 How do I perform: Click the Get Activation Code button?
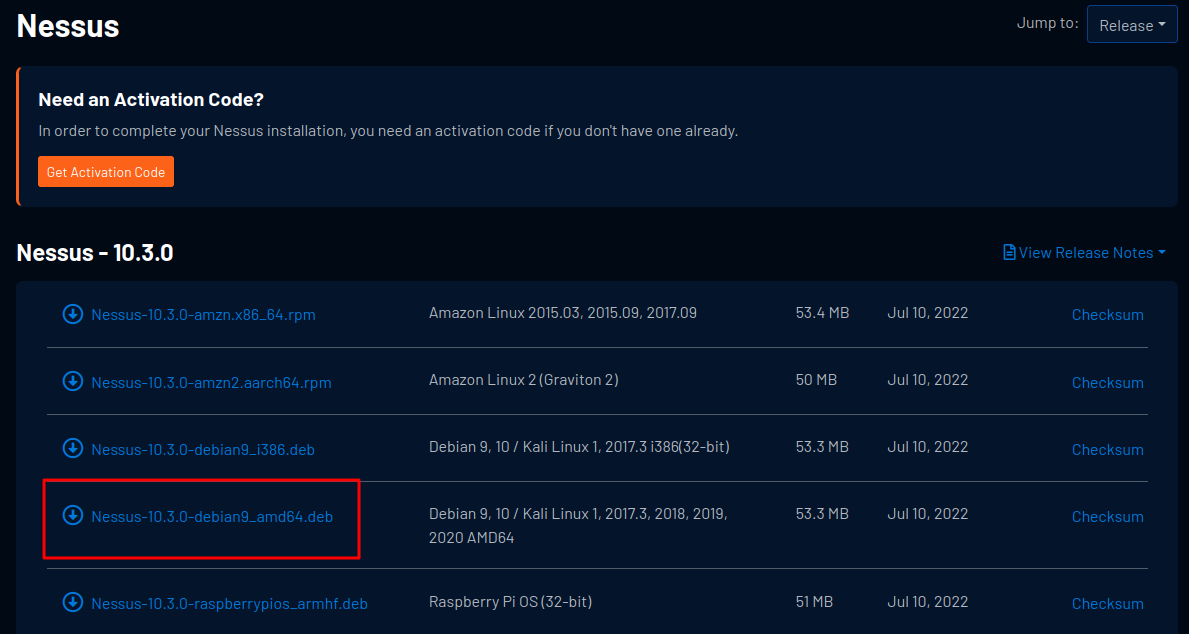tap(106, 172)
